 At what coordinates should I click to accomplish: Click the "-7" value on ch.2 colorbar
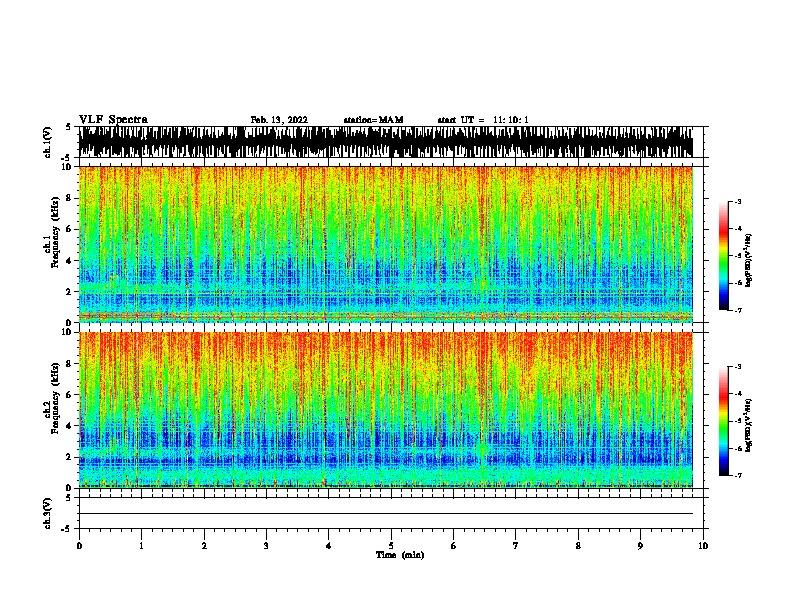click(737, 475)
